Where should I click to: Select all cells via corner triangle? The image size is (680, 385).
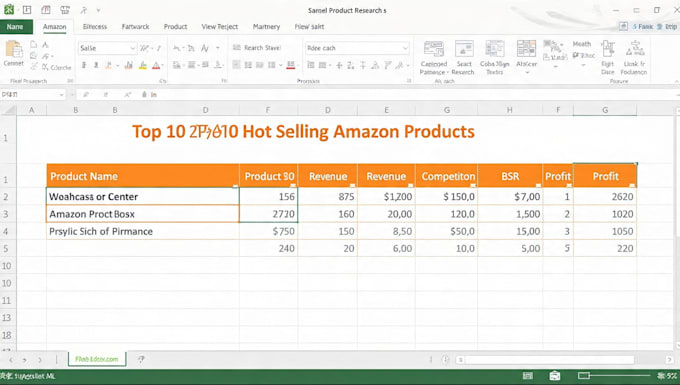coord(9,110)
